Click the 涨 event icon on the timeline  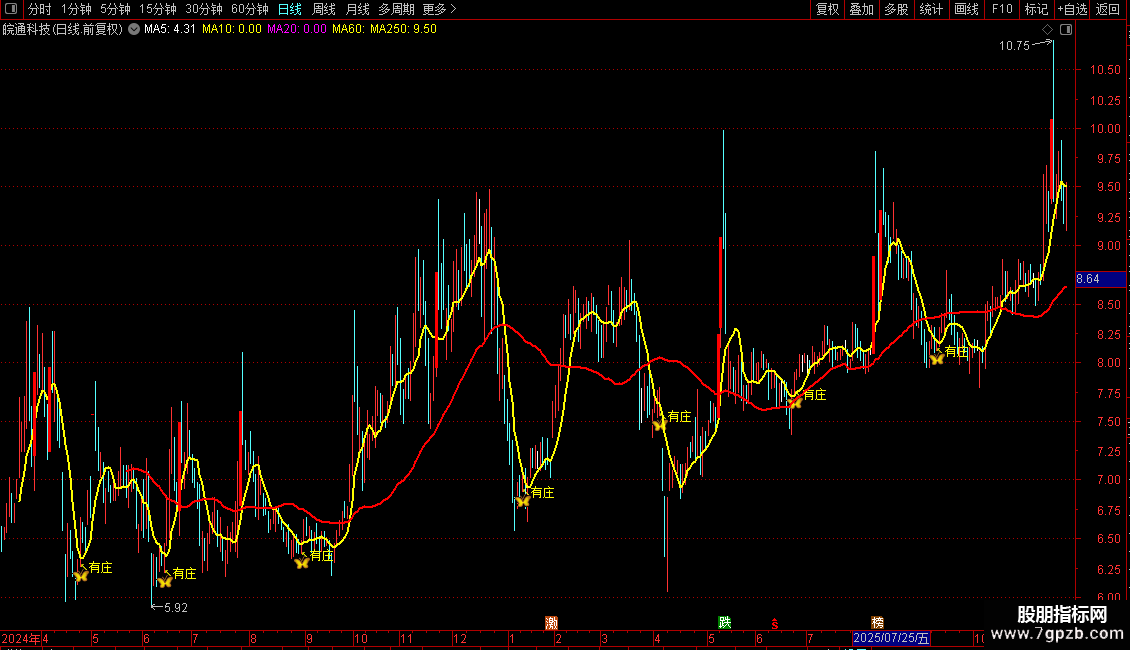[x=552, y=623]
